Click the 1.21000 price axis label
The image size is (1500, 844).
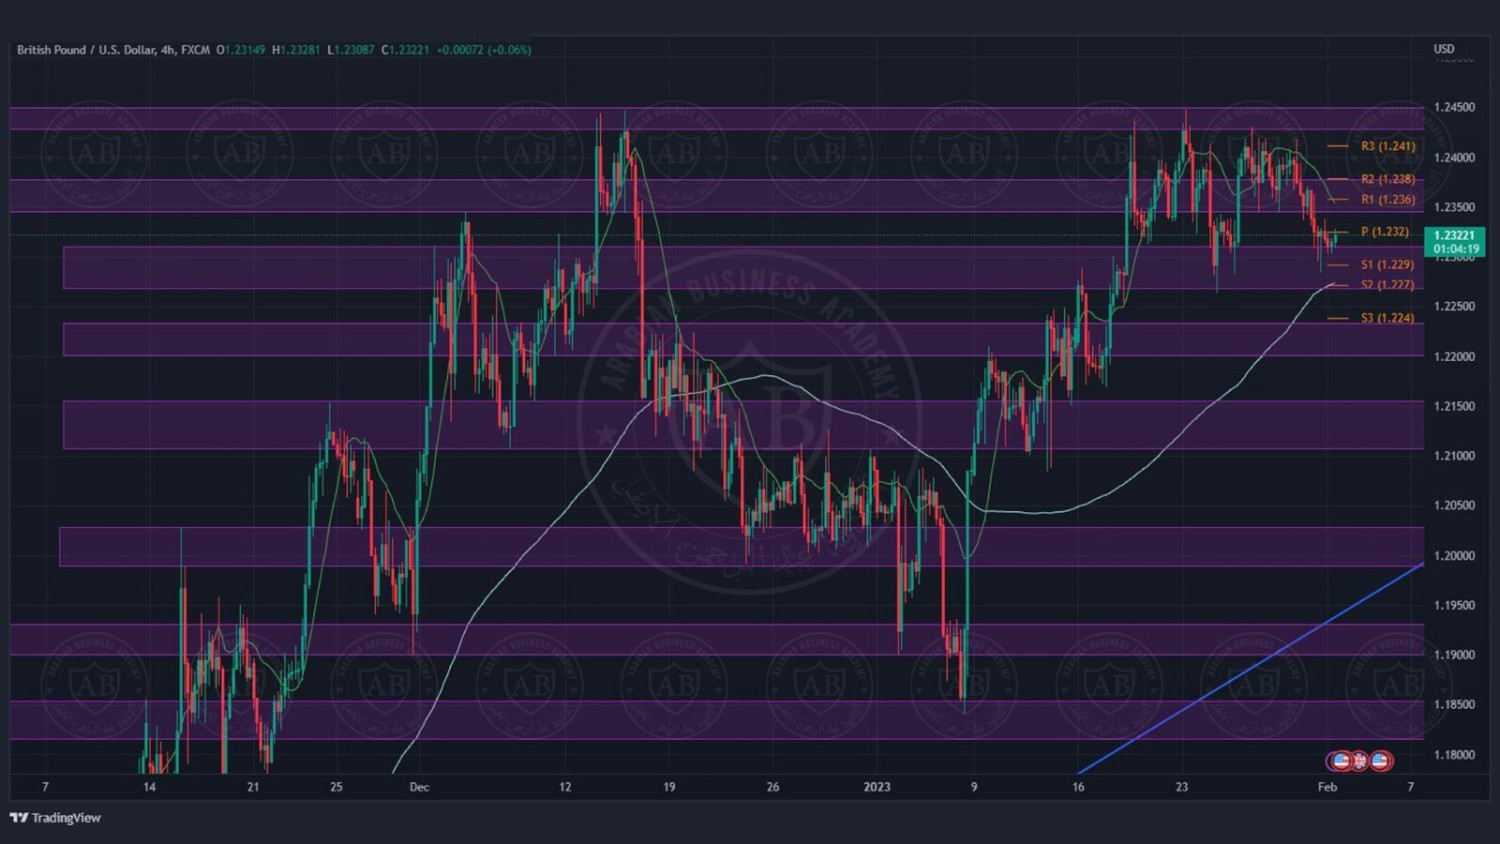1454,456
